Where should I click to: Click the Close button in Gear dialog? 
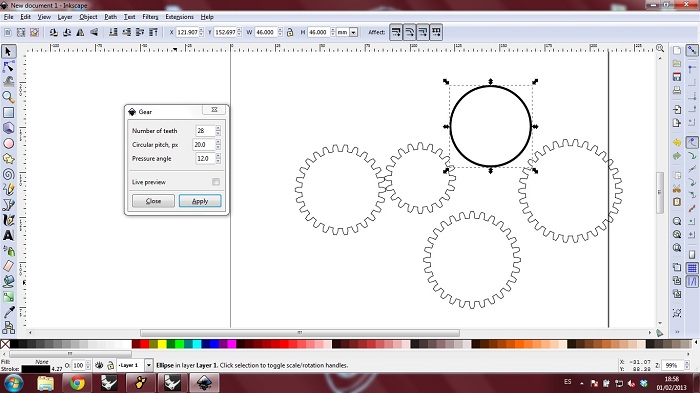point(153,201)
